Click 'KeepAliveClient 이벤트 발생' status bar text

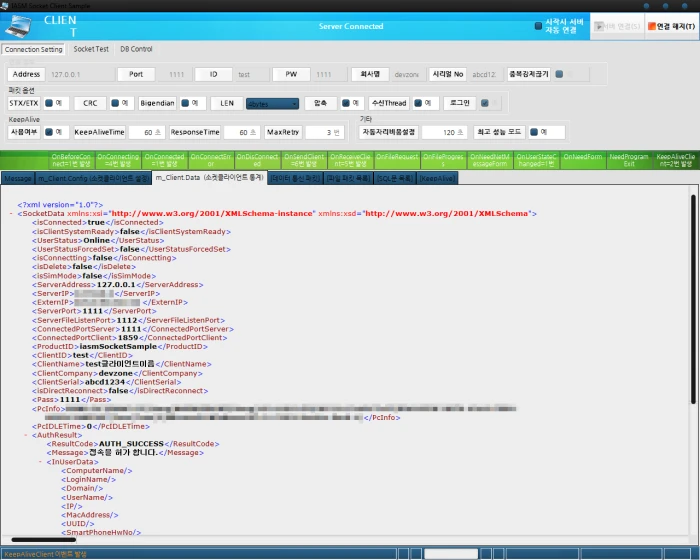46,554
